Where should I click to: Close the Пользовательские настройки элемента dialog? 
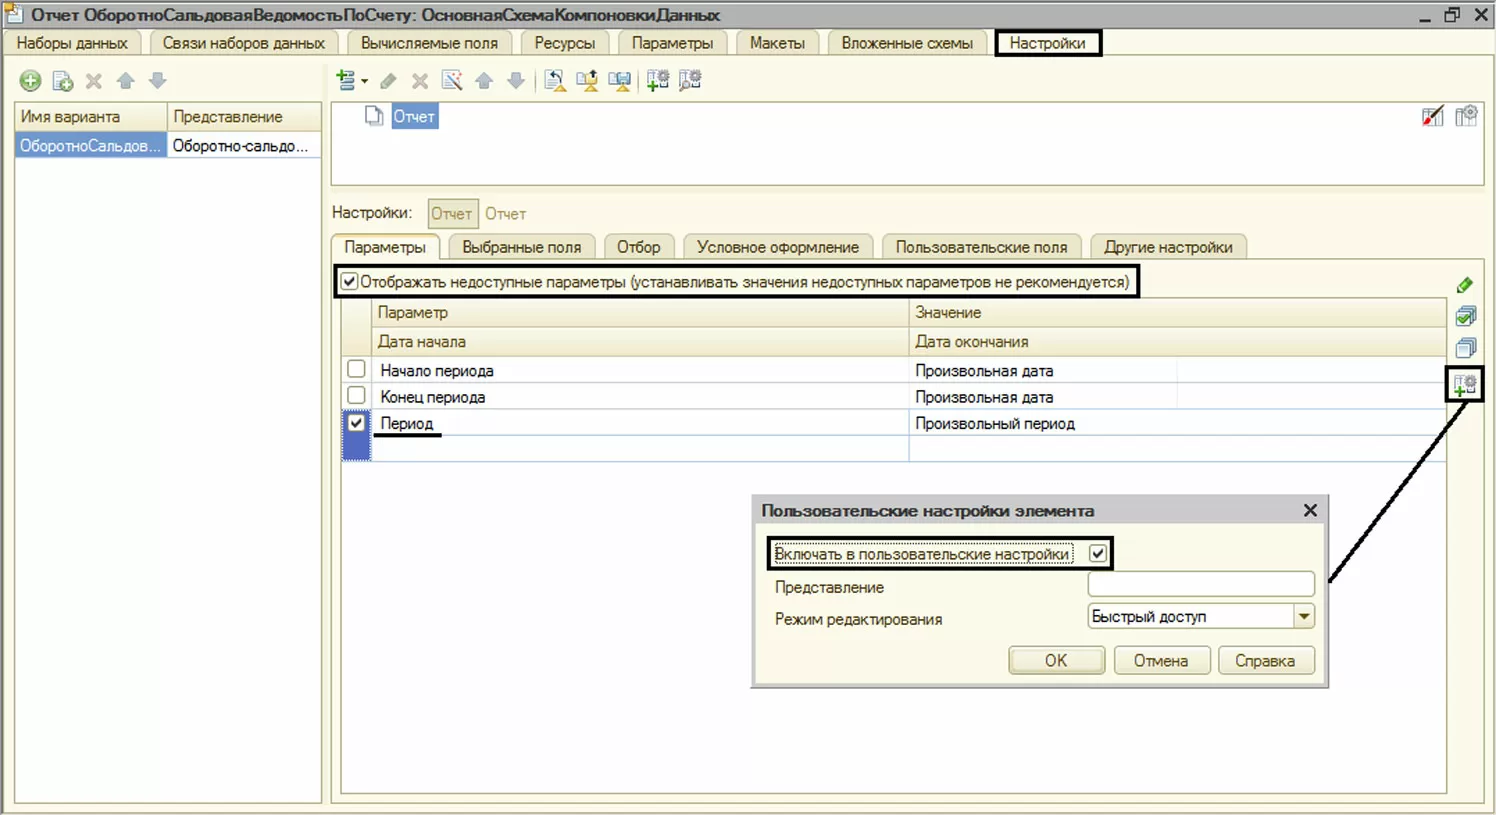pyautogui.click(x=1310, y=511)
